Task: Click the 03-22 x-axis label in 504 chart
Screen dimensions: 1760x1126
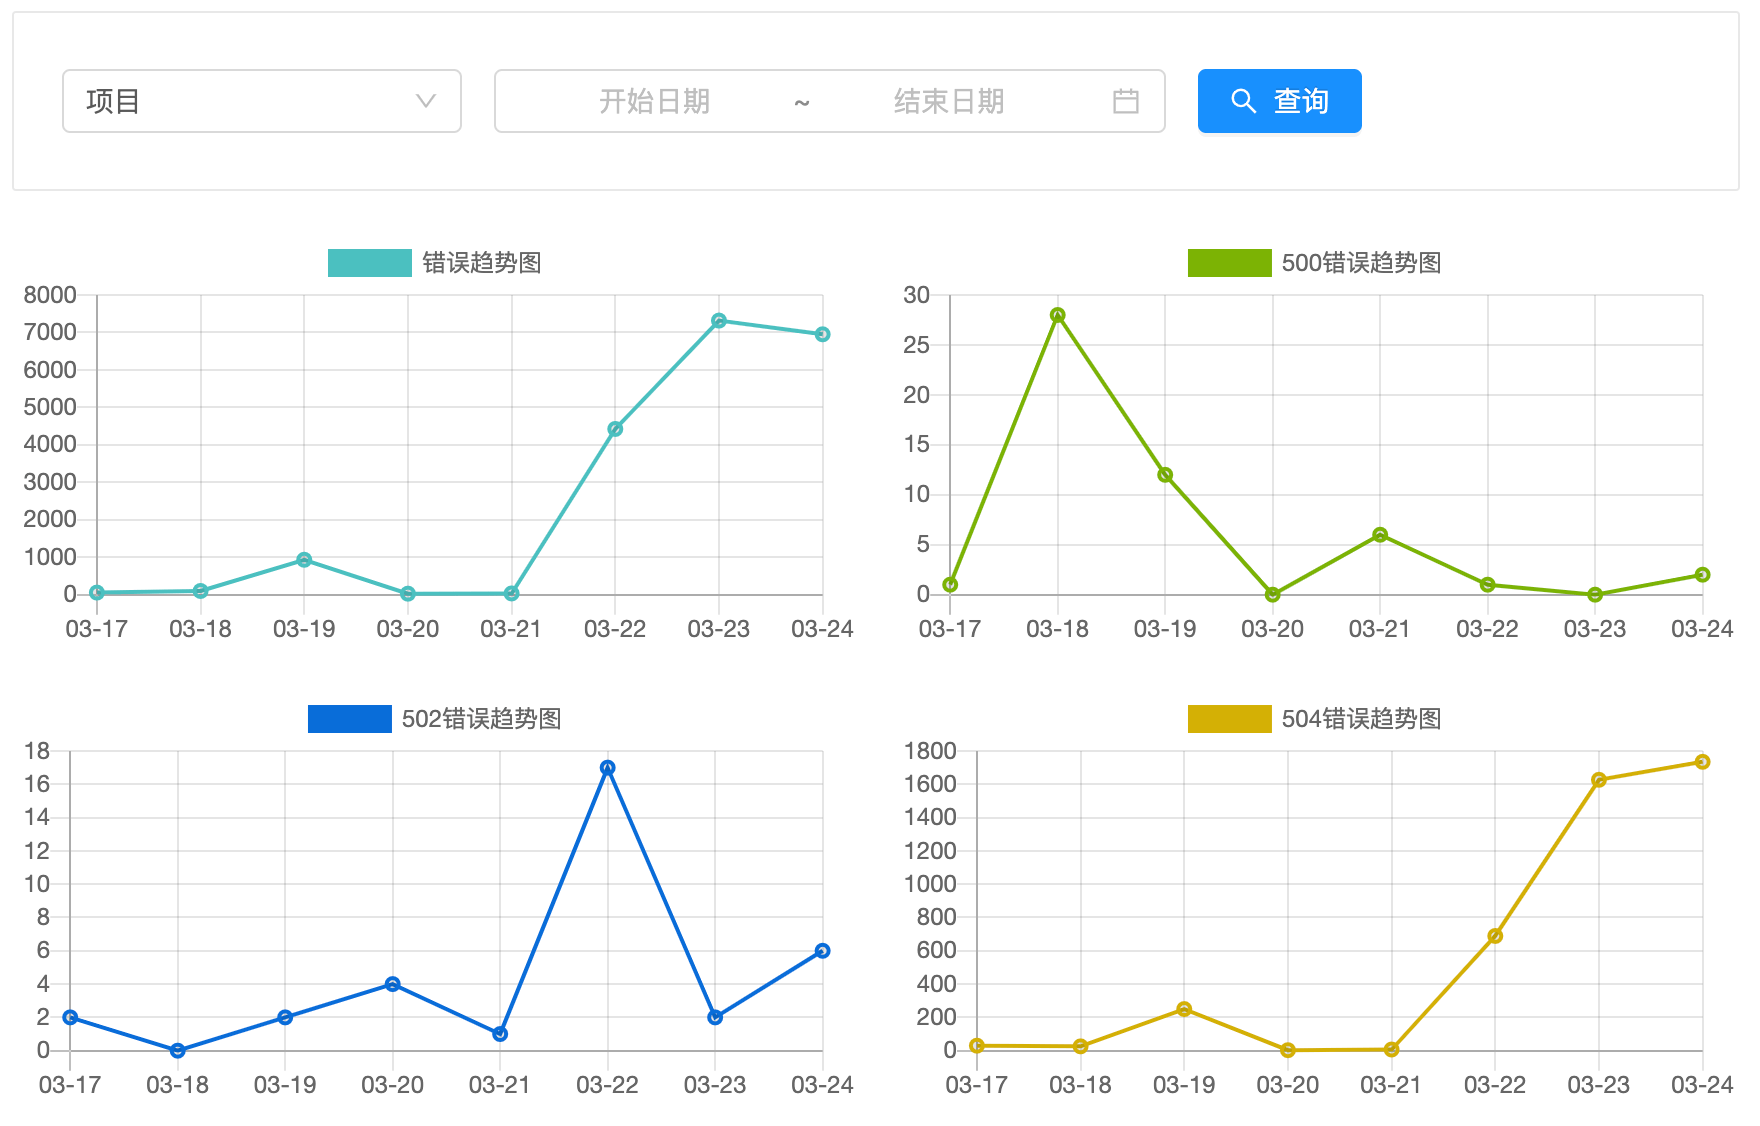Action: click(1495, 1085)
